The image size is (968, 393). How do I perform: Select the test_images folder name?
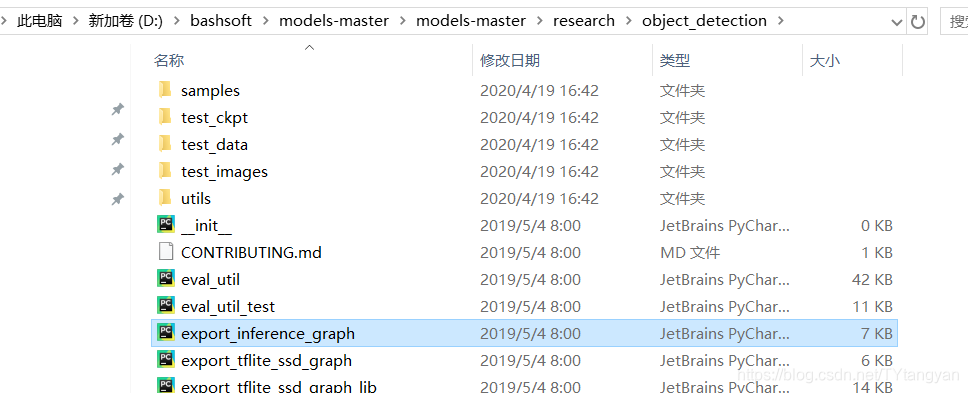pos(224,172)
